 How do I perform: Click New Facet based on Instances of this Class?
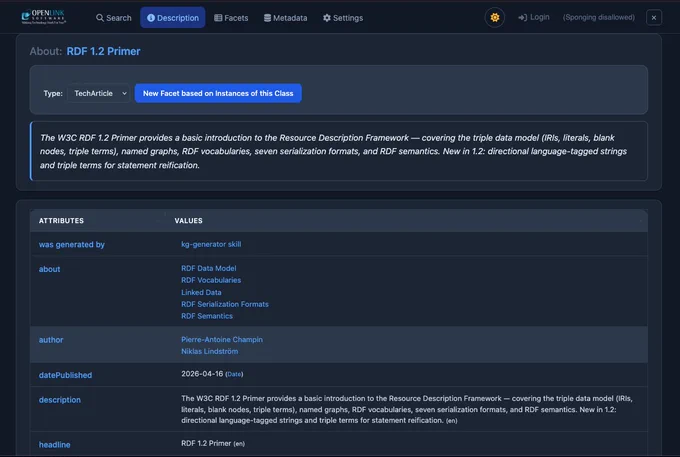coord(218,93)
